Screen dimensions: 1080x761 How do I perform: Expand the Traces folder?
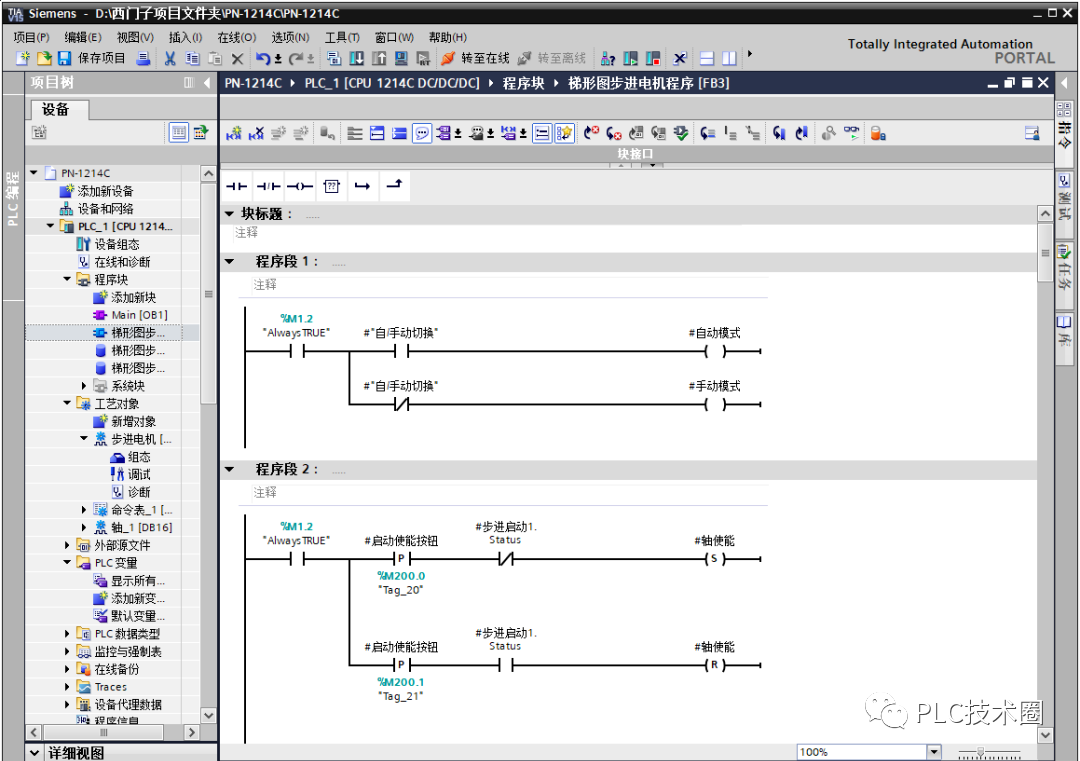[x=67, y=687]
